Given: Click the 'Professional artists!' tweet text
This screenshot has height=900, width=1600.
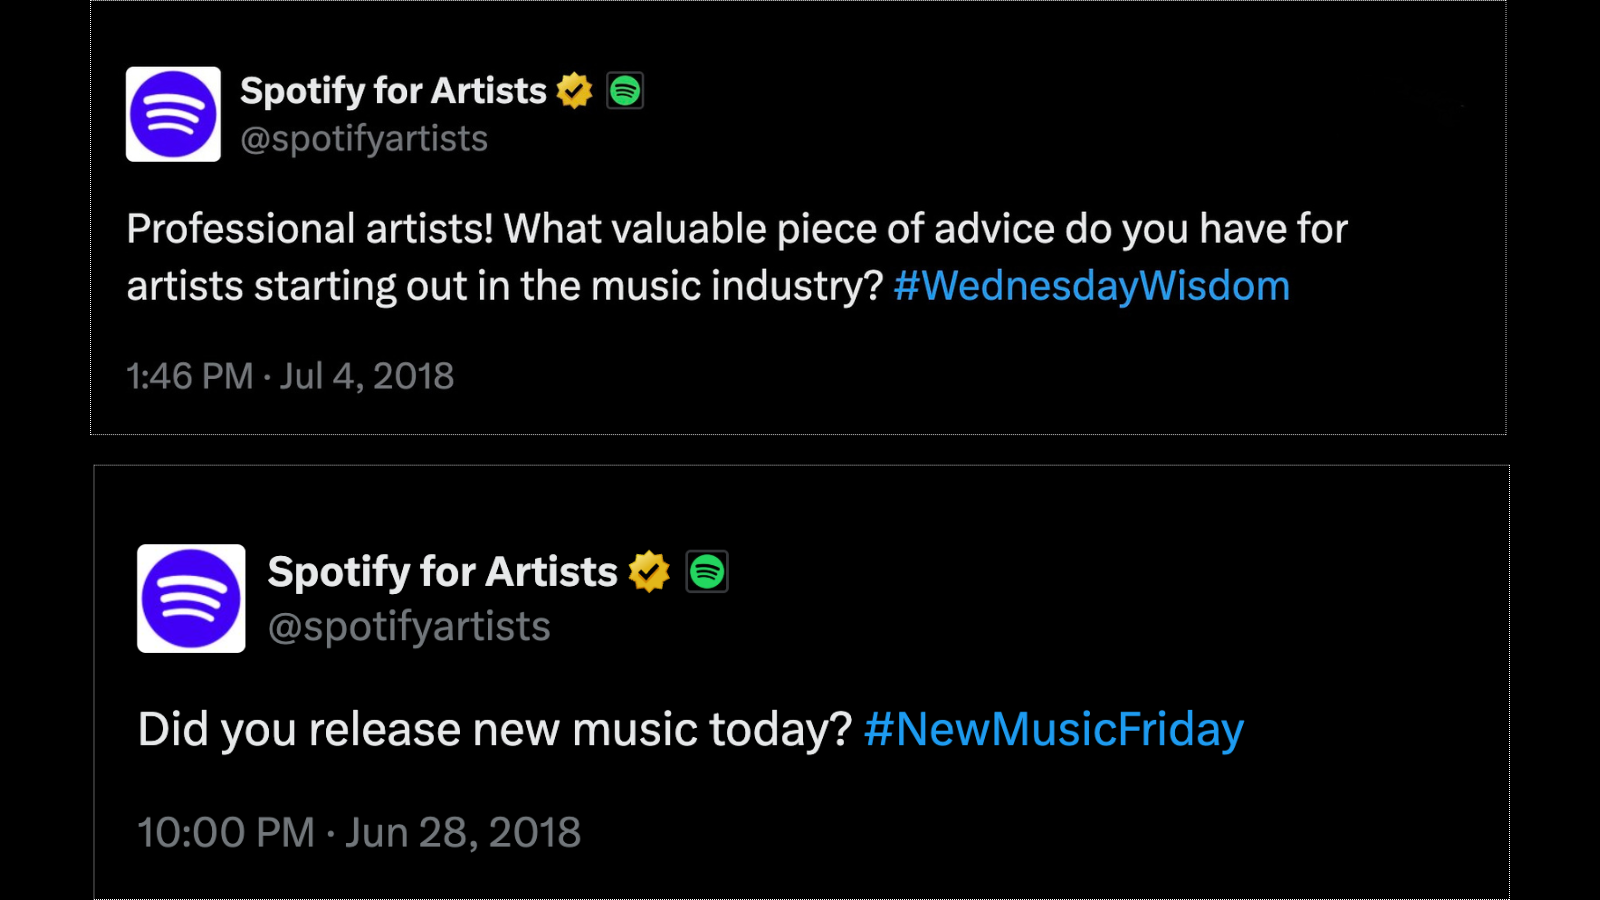Looking at the screenshot, I should tap(310, 229).
